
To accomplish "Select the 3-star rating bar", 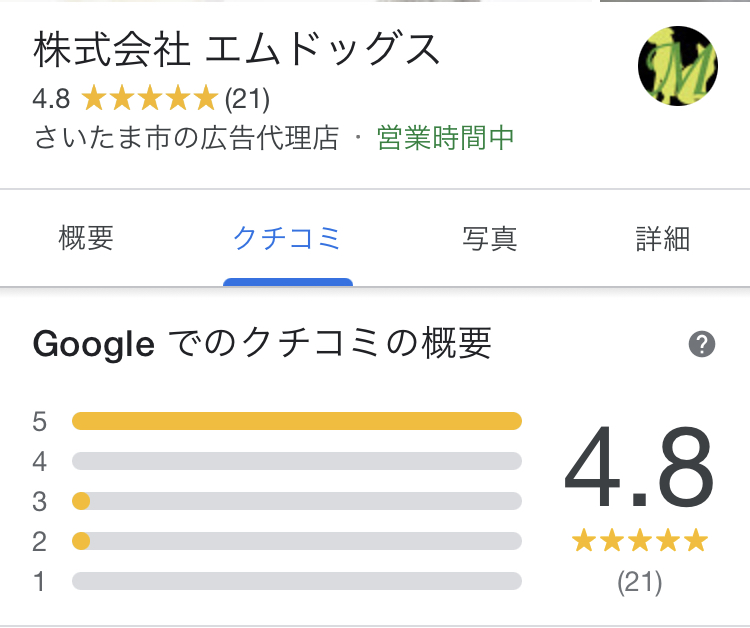I will click(x=297, y=501).
